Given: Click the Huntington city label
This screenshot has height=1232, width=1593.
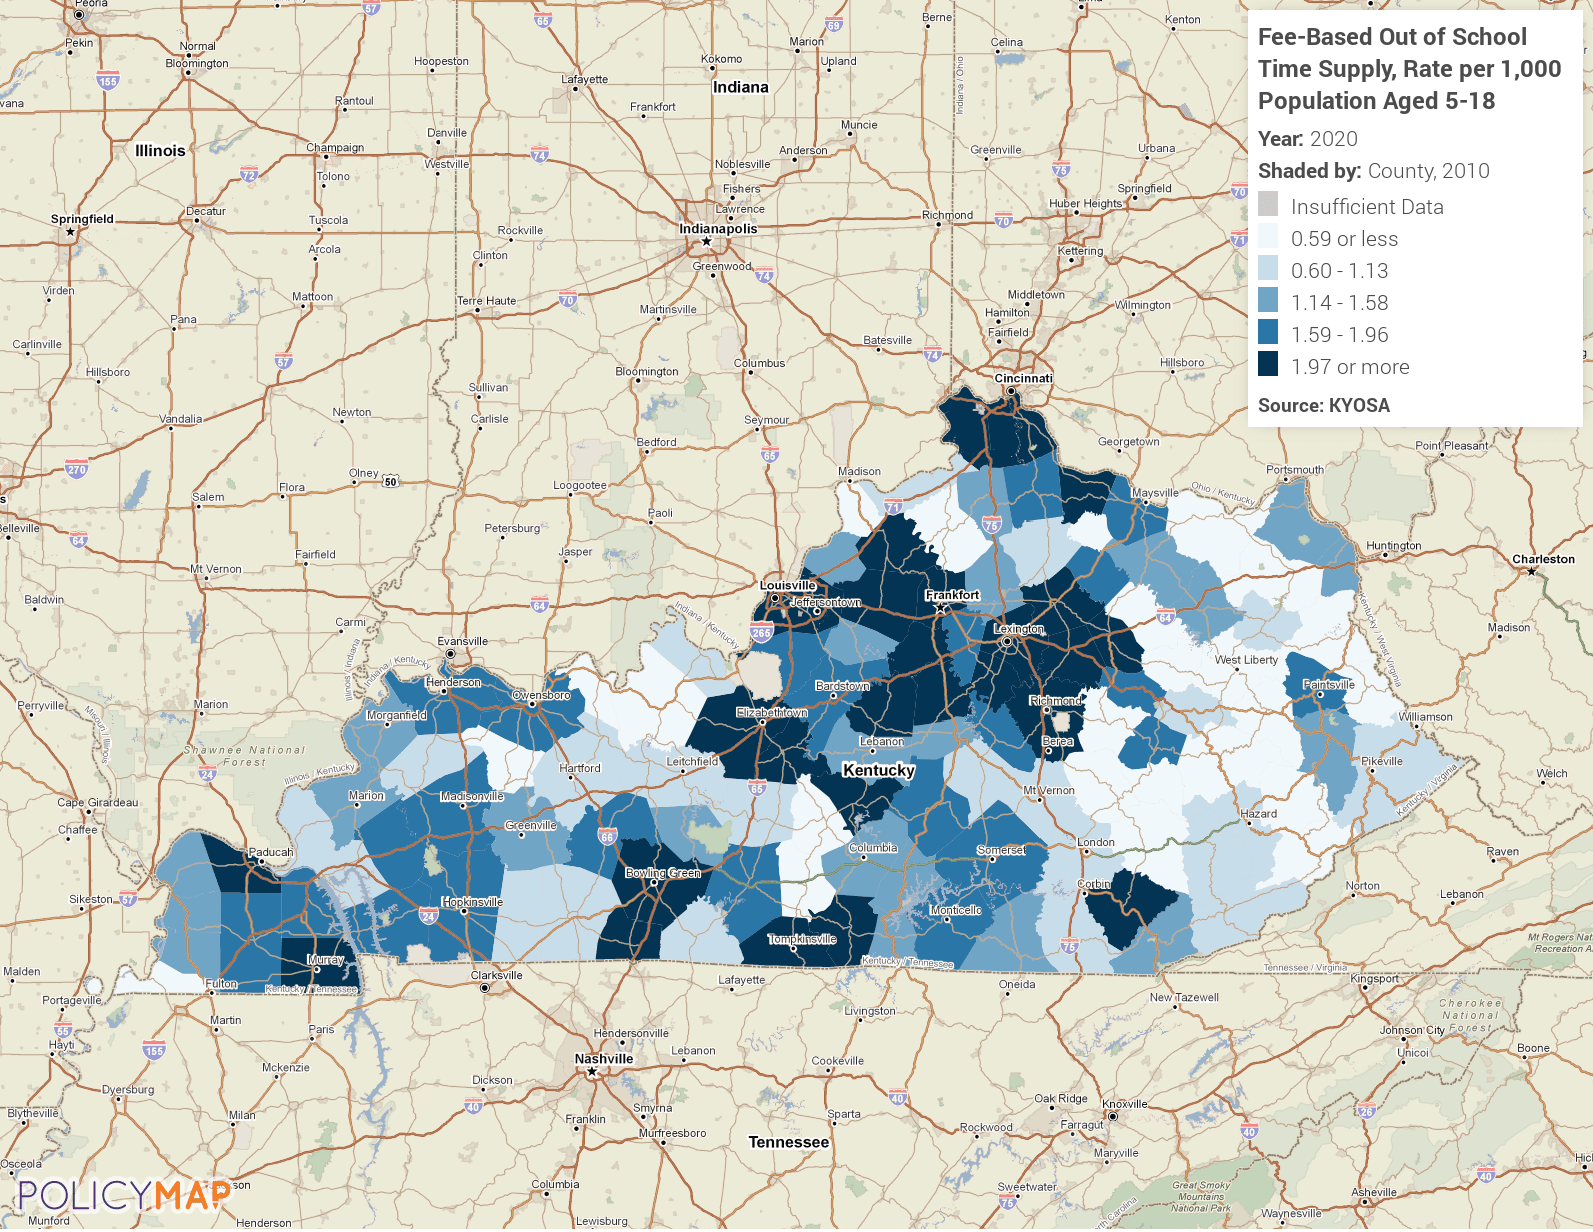Looking at the screenshot, I should [1394, 546].
